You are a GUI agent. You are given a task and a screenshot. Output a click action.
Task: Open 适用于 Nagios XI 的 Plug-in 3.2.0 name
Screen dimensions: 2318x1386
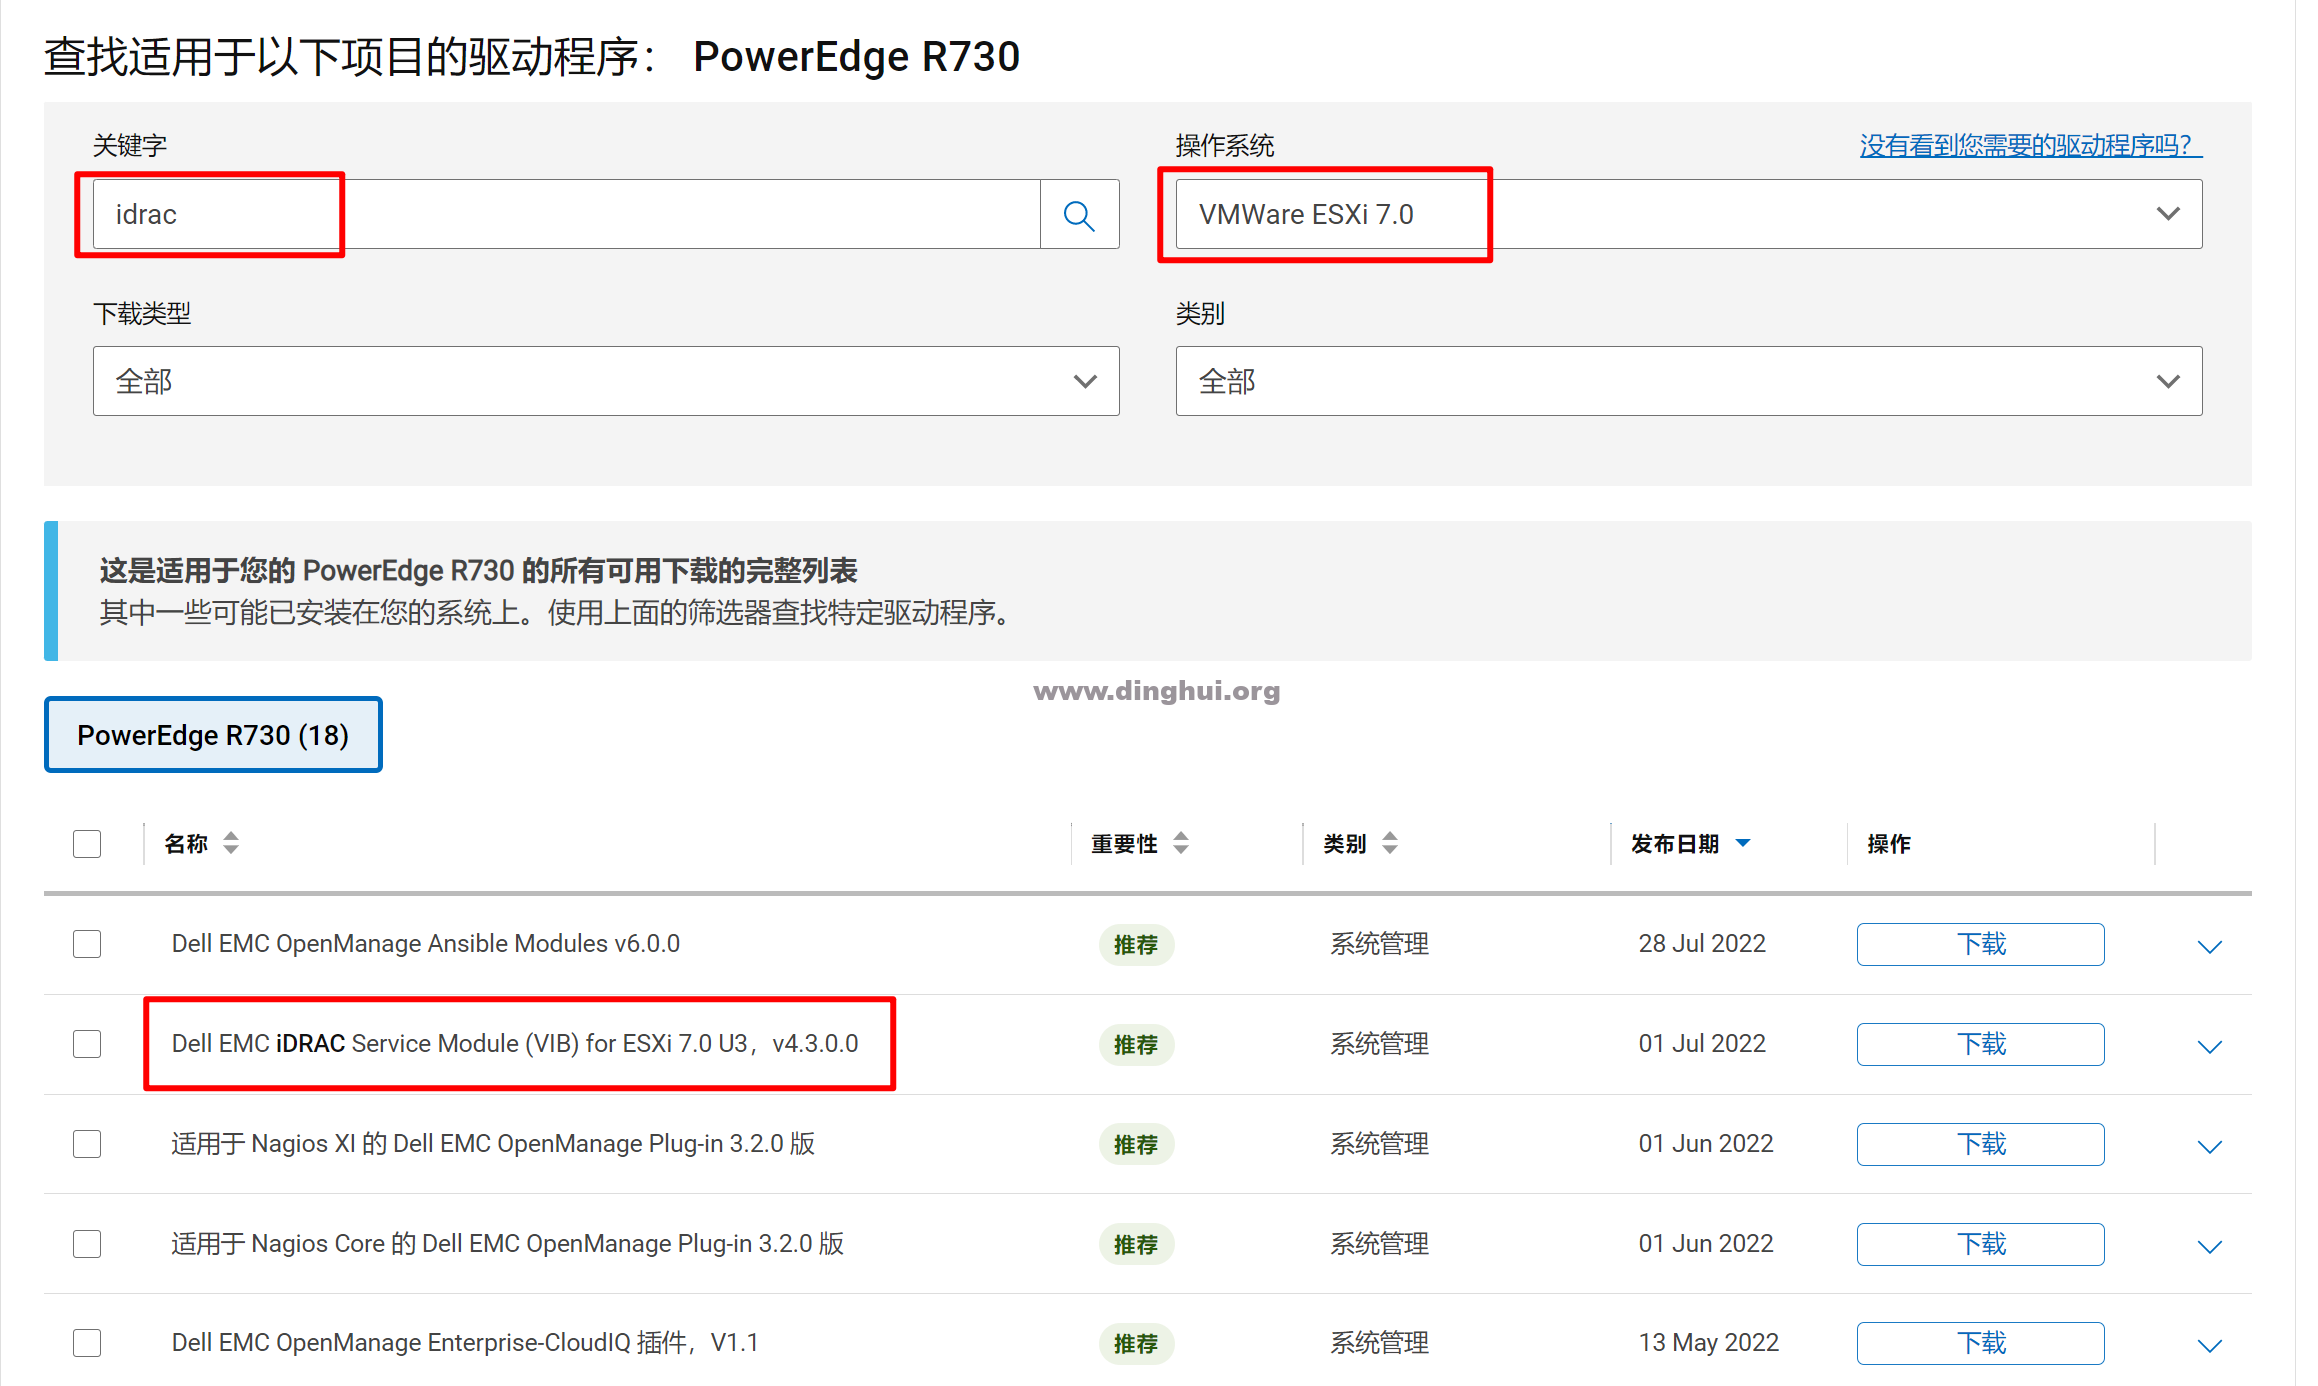[x=493, y=1144]
